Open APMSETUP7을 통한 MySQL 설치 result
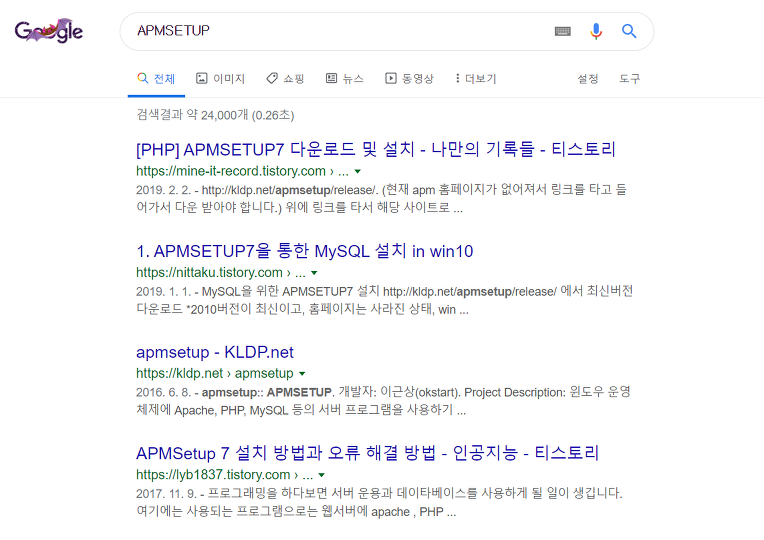Viewport: 764px width, 540px height. (305, 251)
